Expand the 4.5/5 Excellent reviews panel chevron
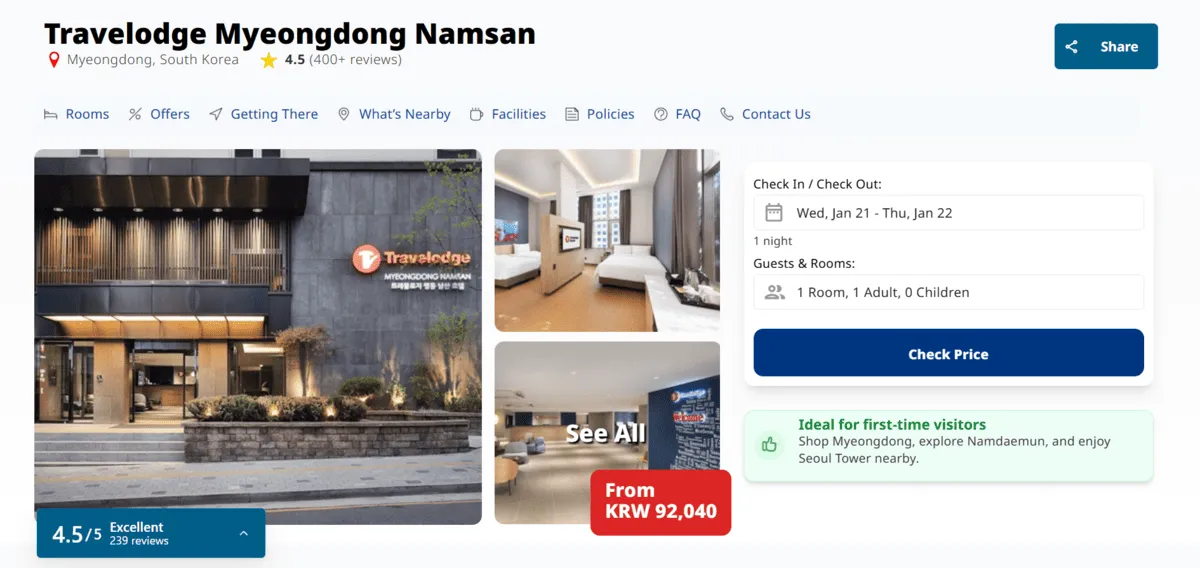Screen dimensions: 1200x568 [x=243, y=534]
